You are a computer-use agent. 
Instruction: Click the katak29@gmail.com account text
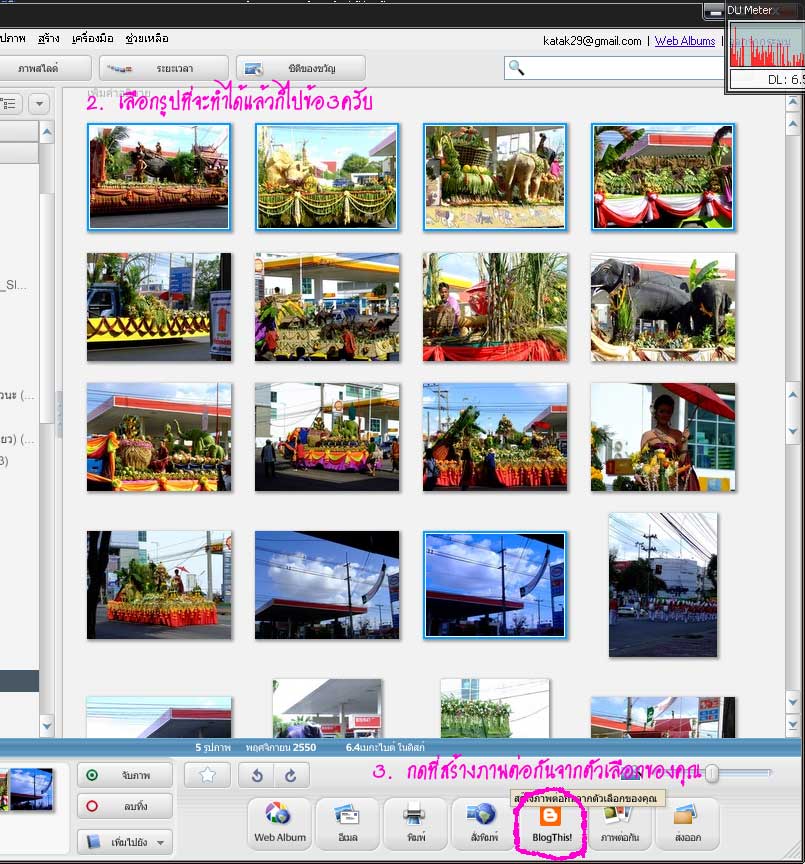(x=592, y=41)
